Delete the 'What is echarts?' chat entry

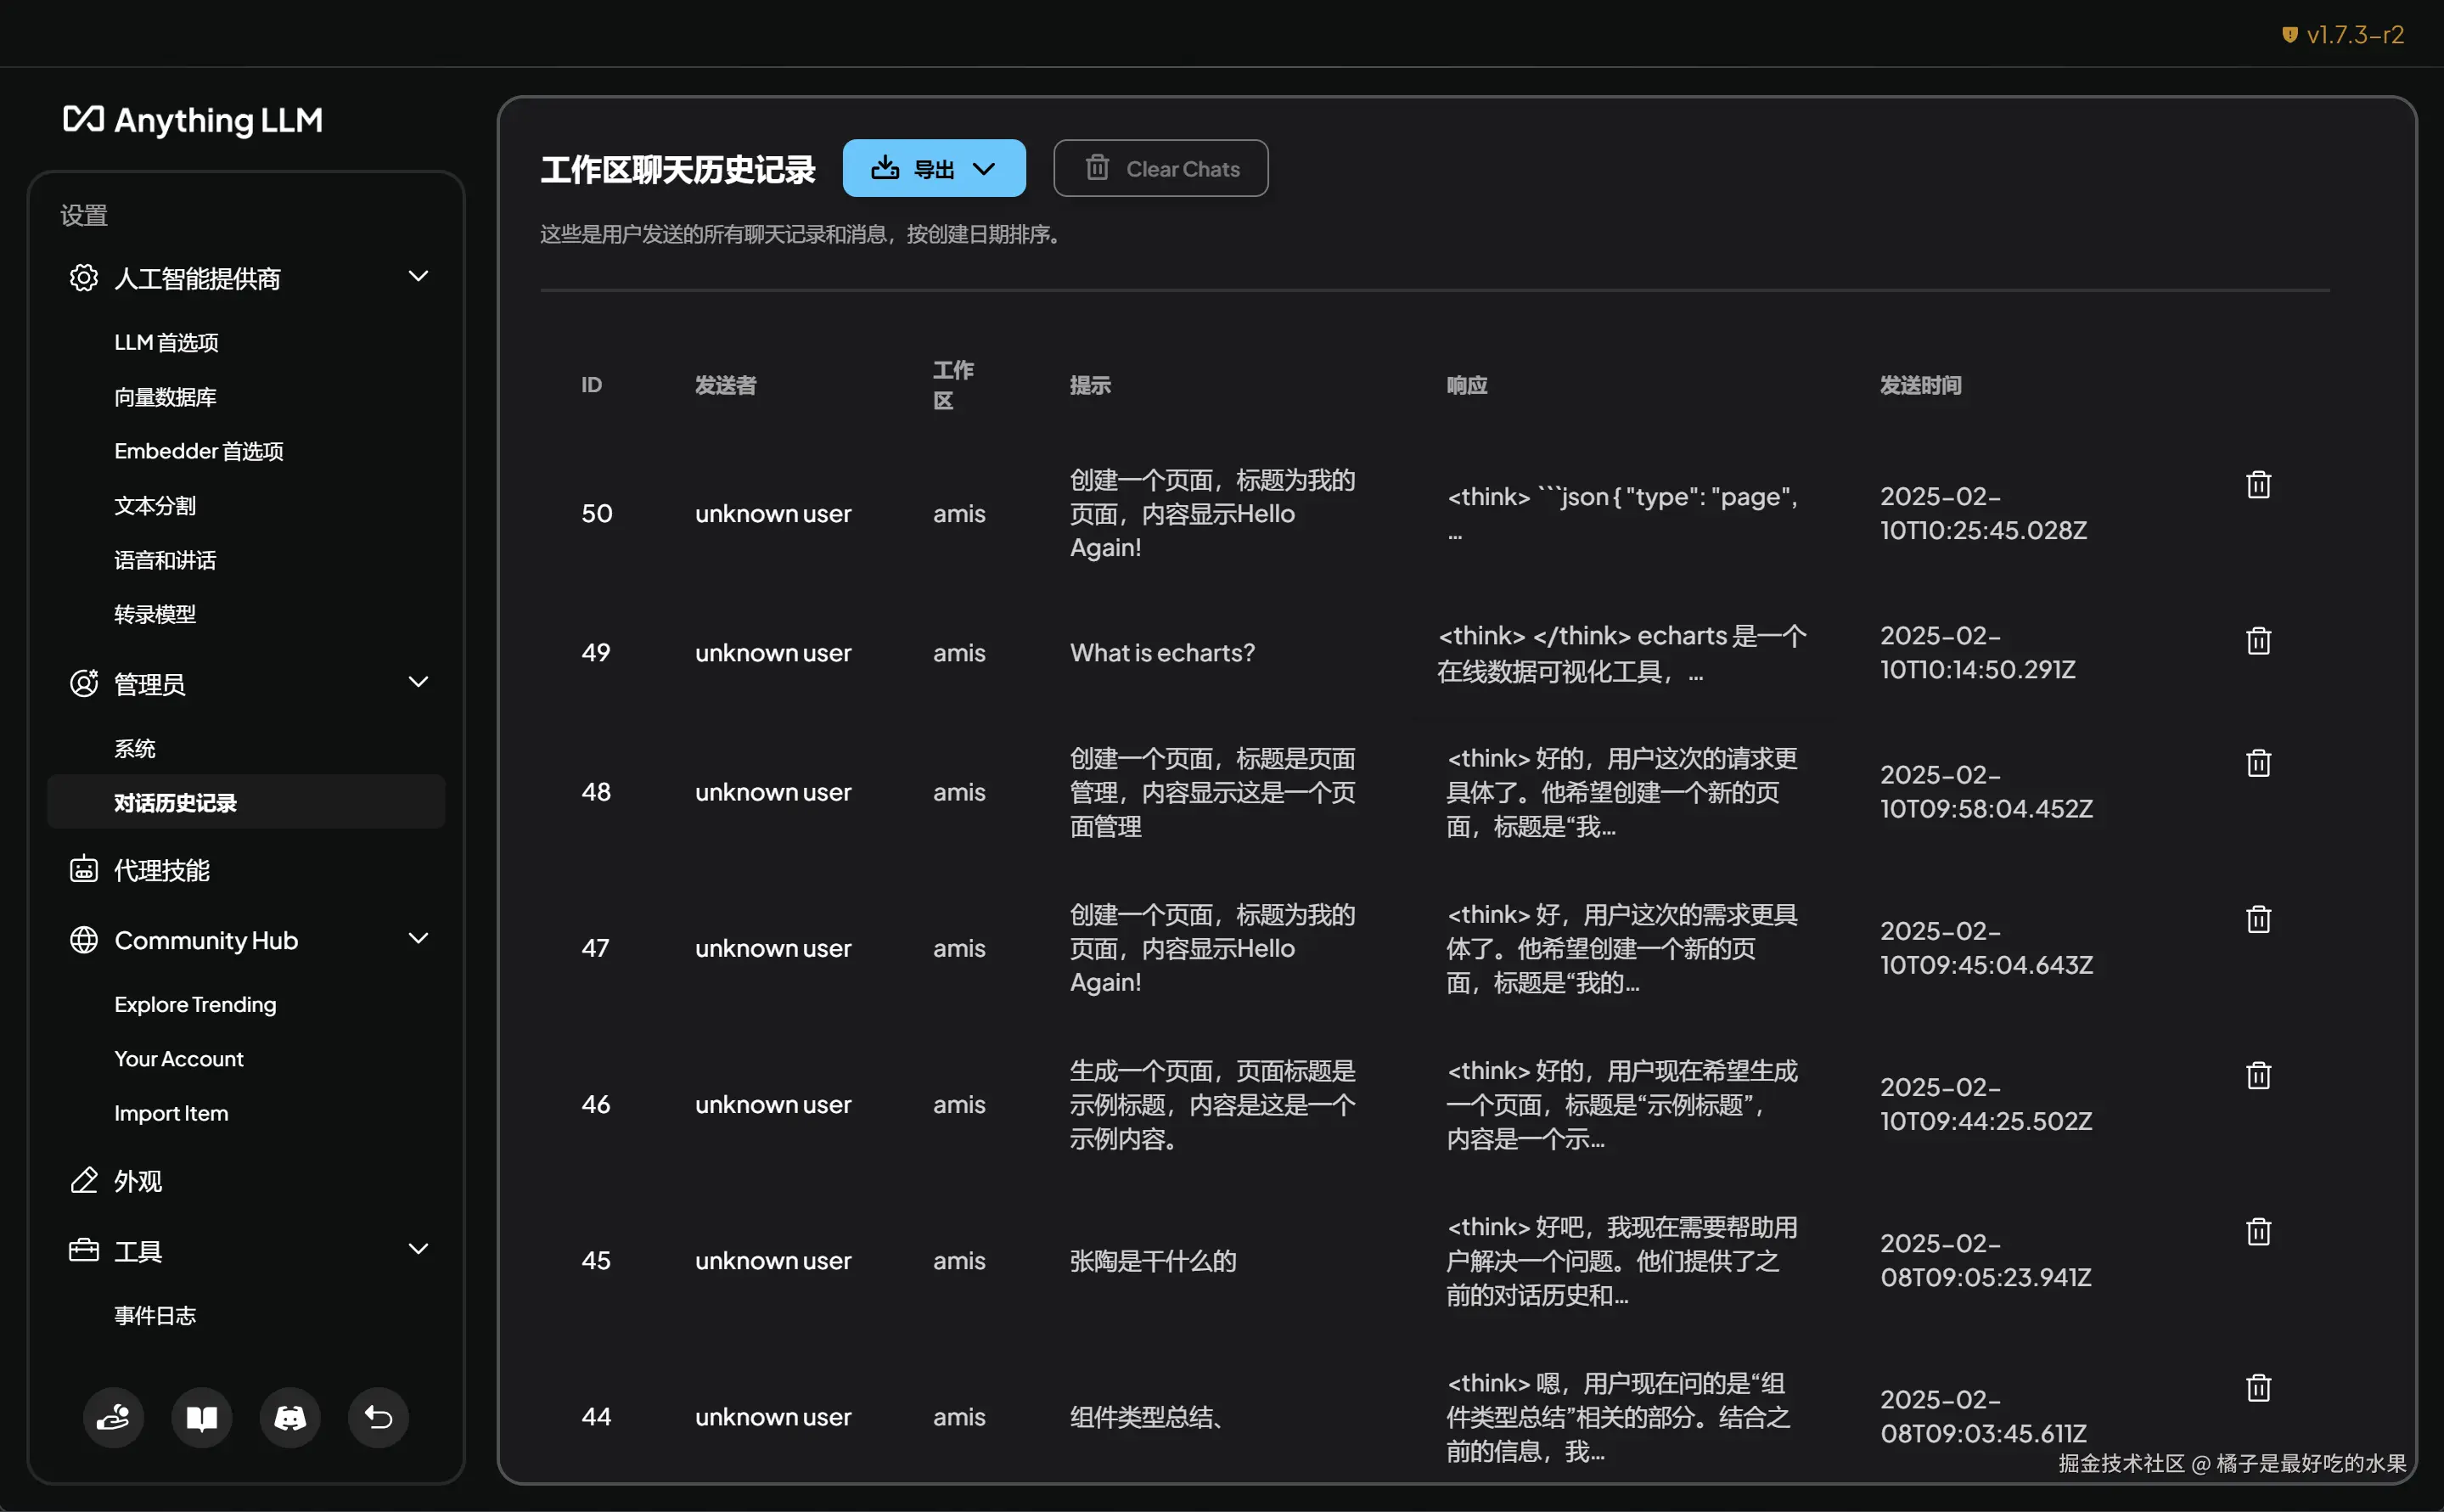(2258, 641)
